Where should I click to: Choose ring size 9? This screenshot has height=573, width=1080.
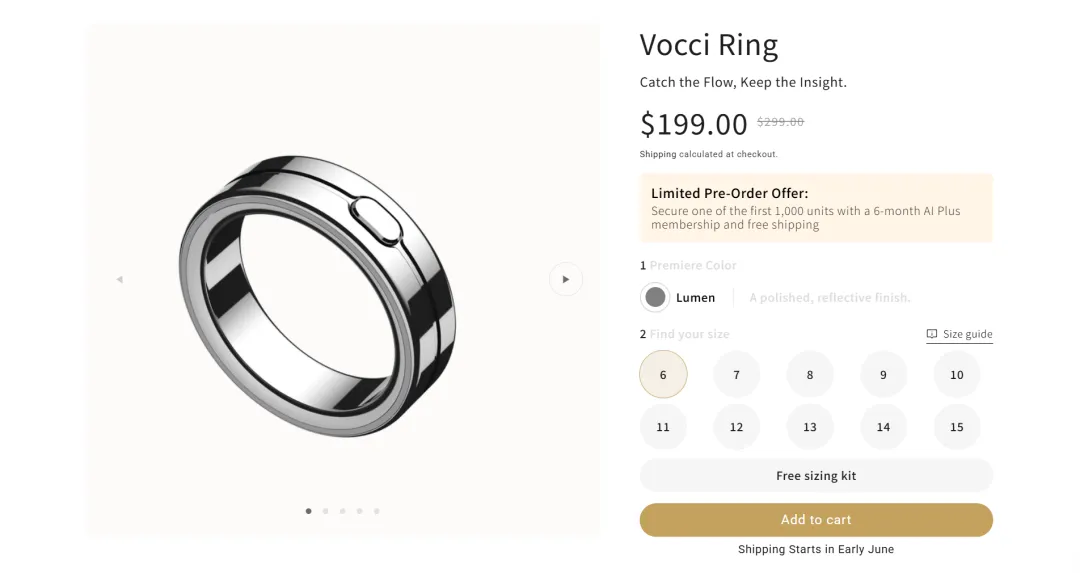[x=883, y=375]
